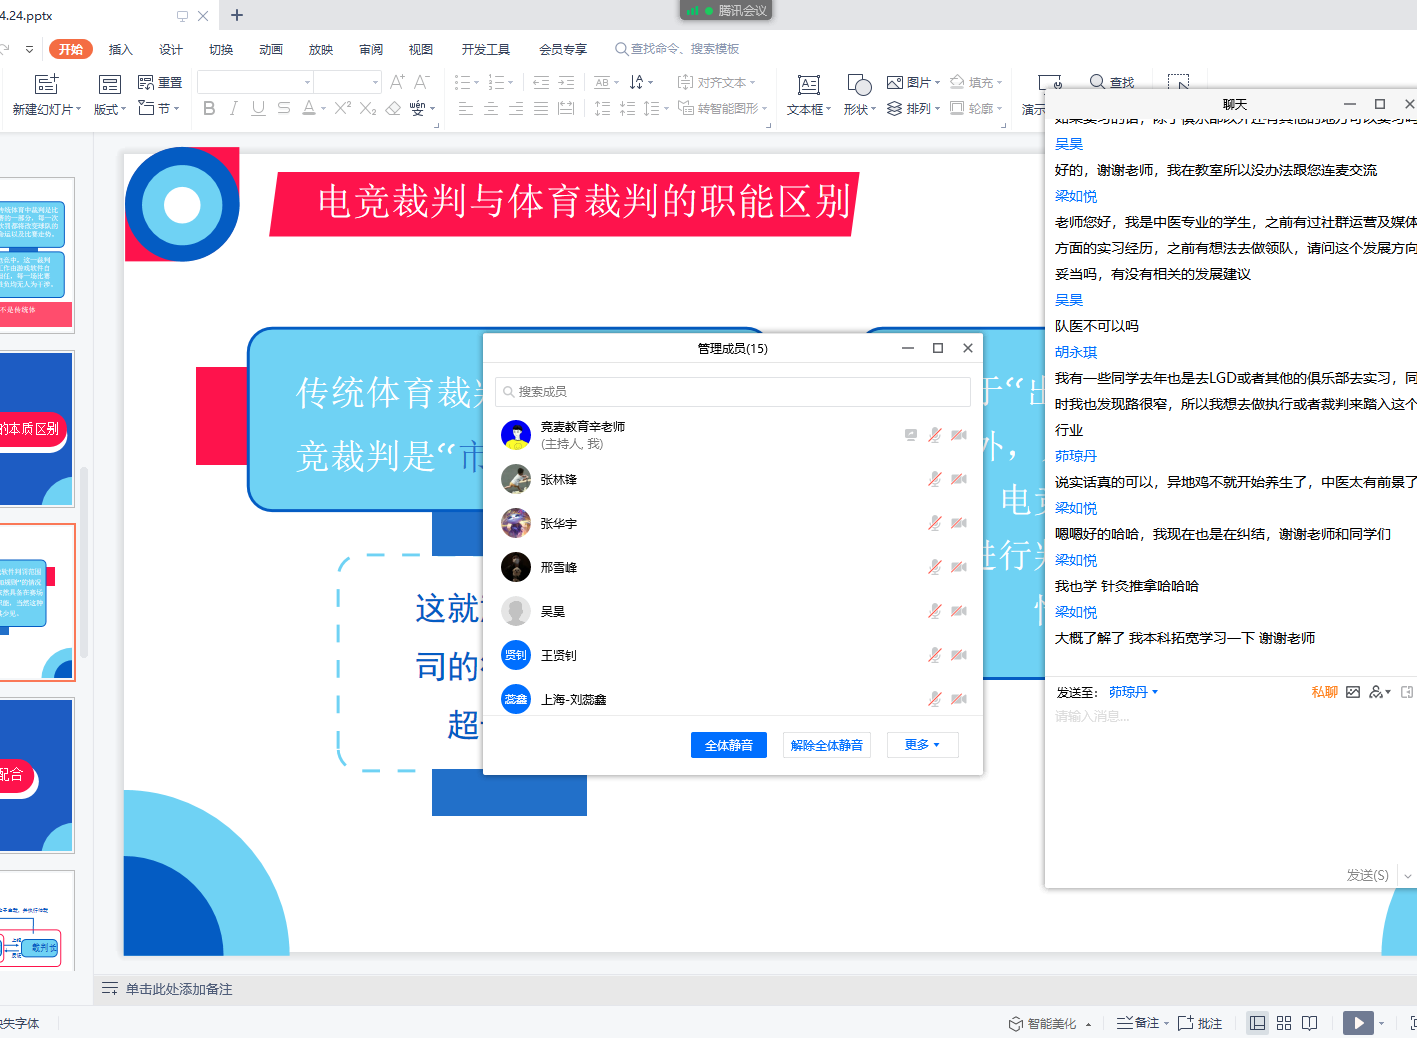Expand the 图片 picture dropdown
The width and height of the screenshot is (1417, 1038).
tap(938, 83)
